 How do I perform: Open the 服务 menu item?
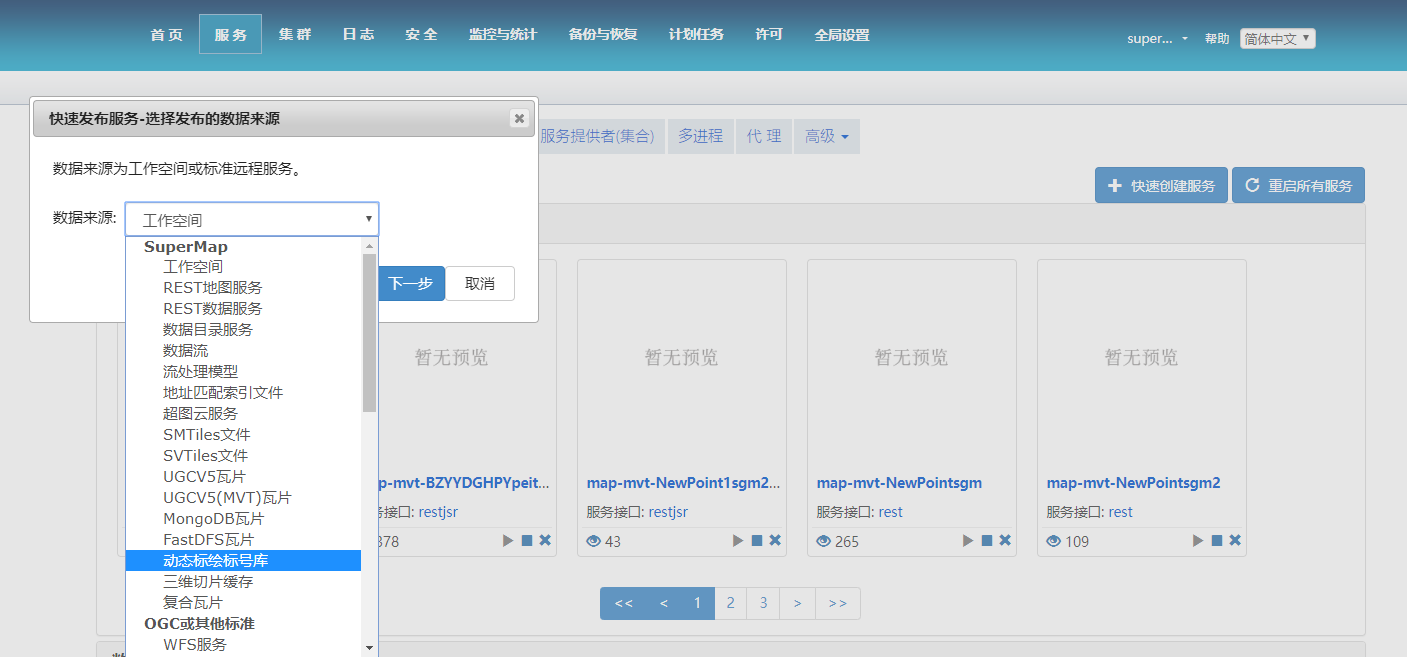tap(230, 33)
